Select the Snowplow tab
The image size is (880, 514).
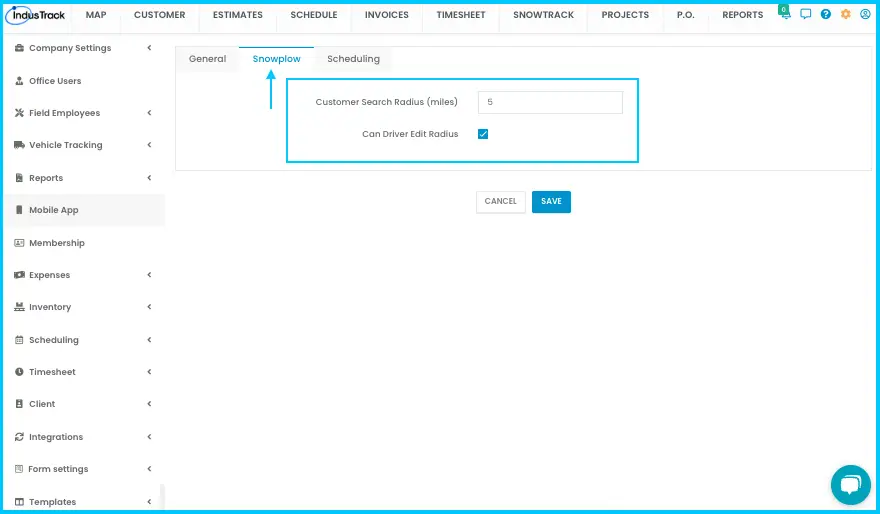point(276,59)
